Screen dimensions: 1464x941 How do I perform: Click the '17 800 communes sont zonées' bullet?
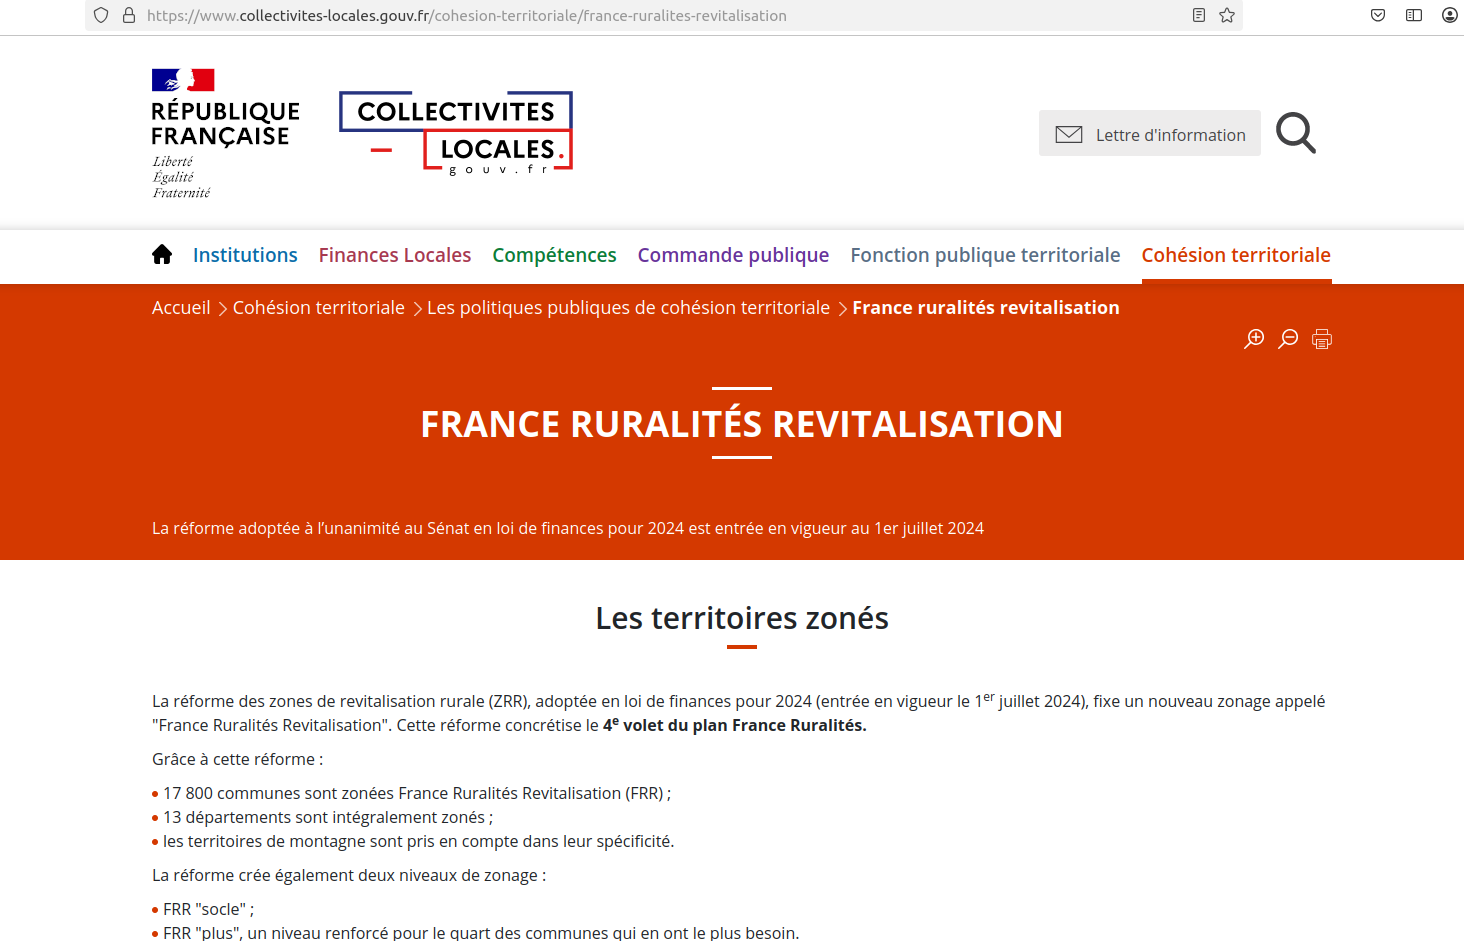[417, 793]
